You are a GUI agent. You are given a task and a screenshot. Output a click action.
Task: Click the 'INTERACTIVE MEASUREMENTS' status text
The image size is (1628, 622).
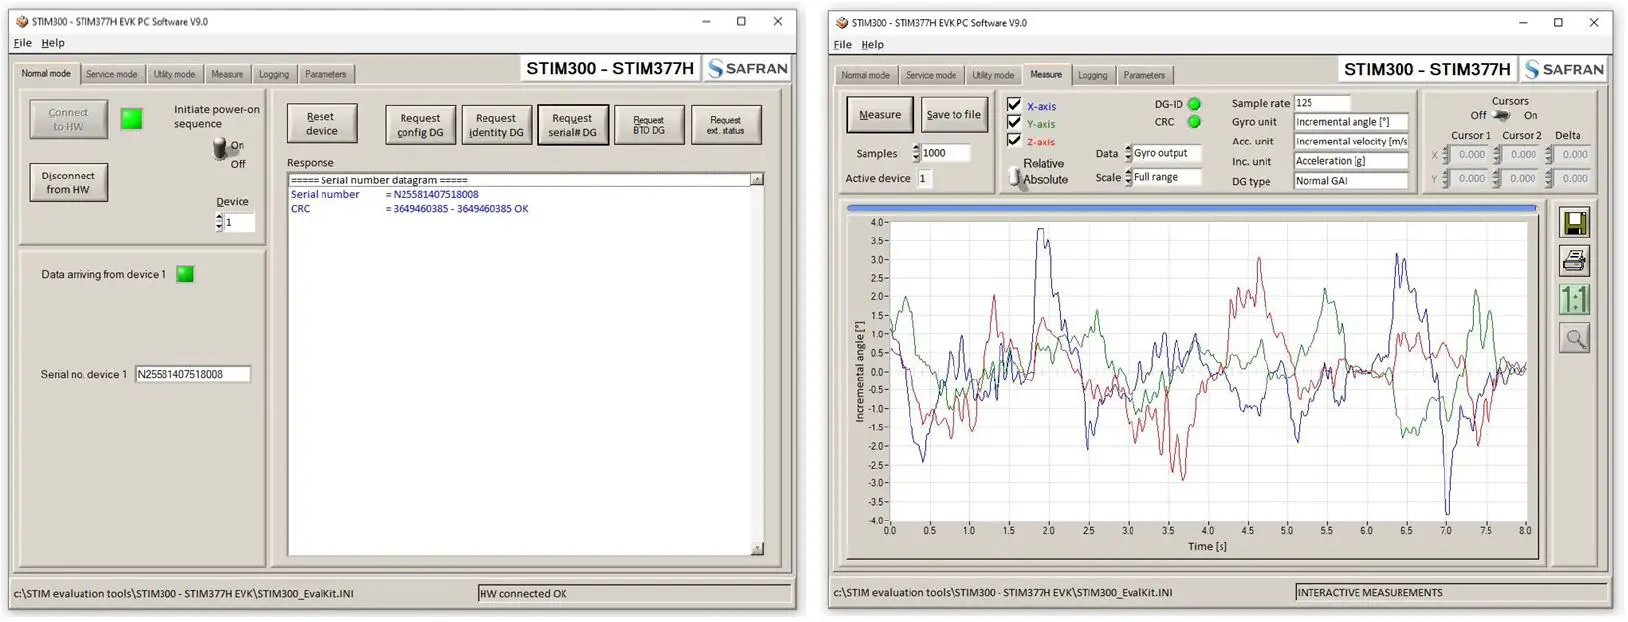[1370, 593]
